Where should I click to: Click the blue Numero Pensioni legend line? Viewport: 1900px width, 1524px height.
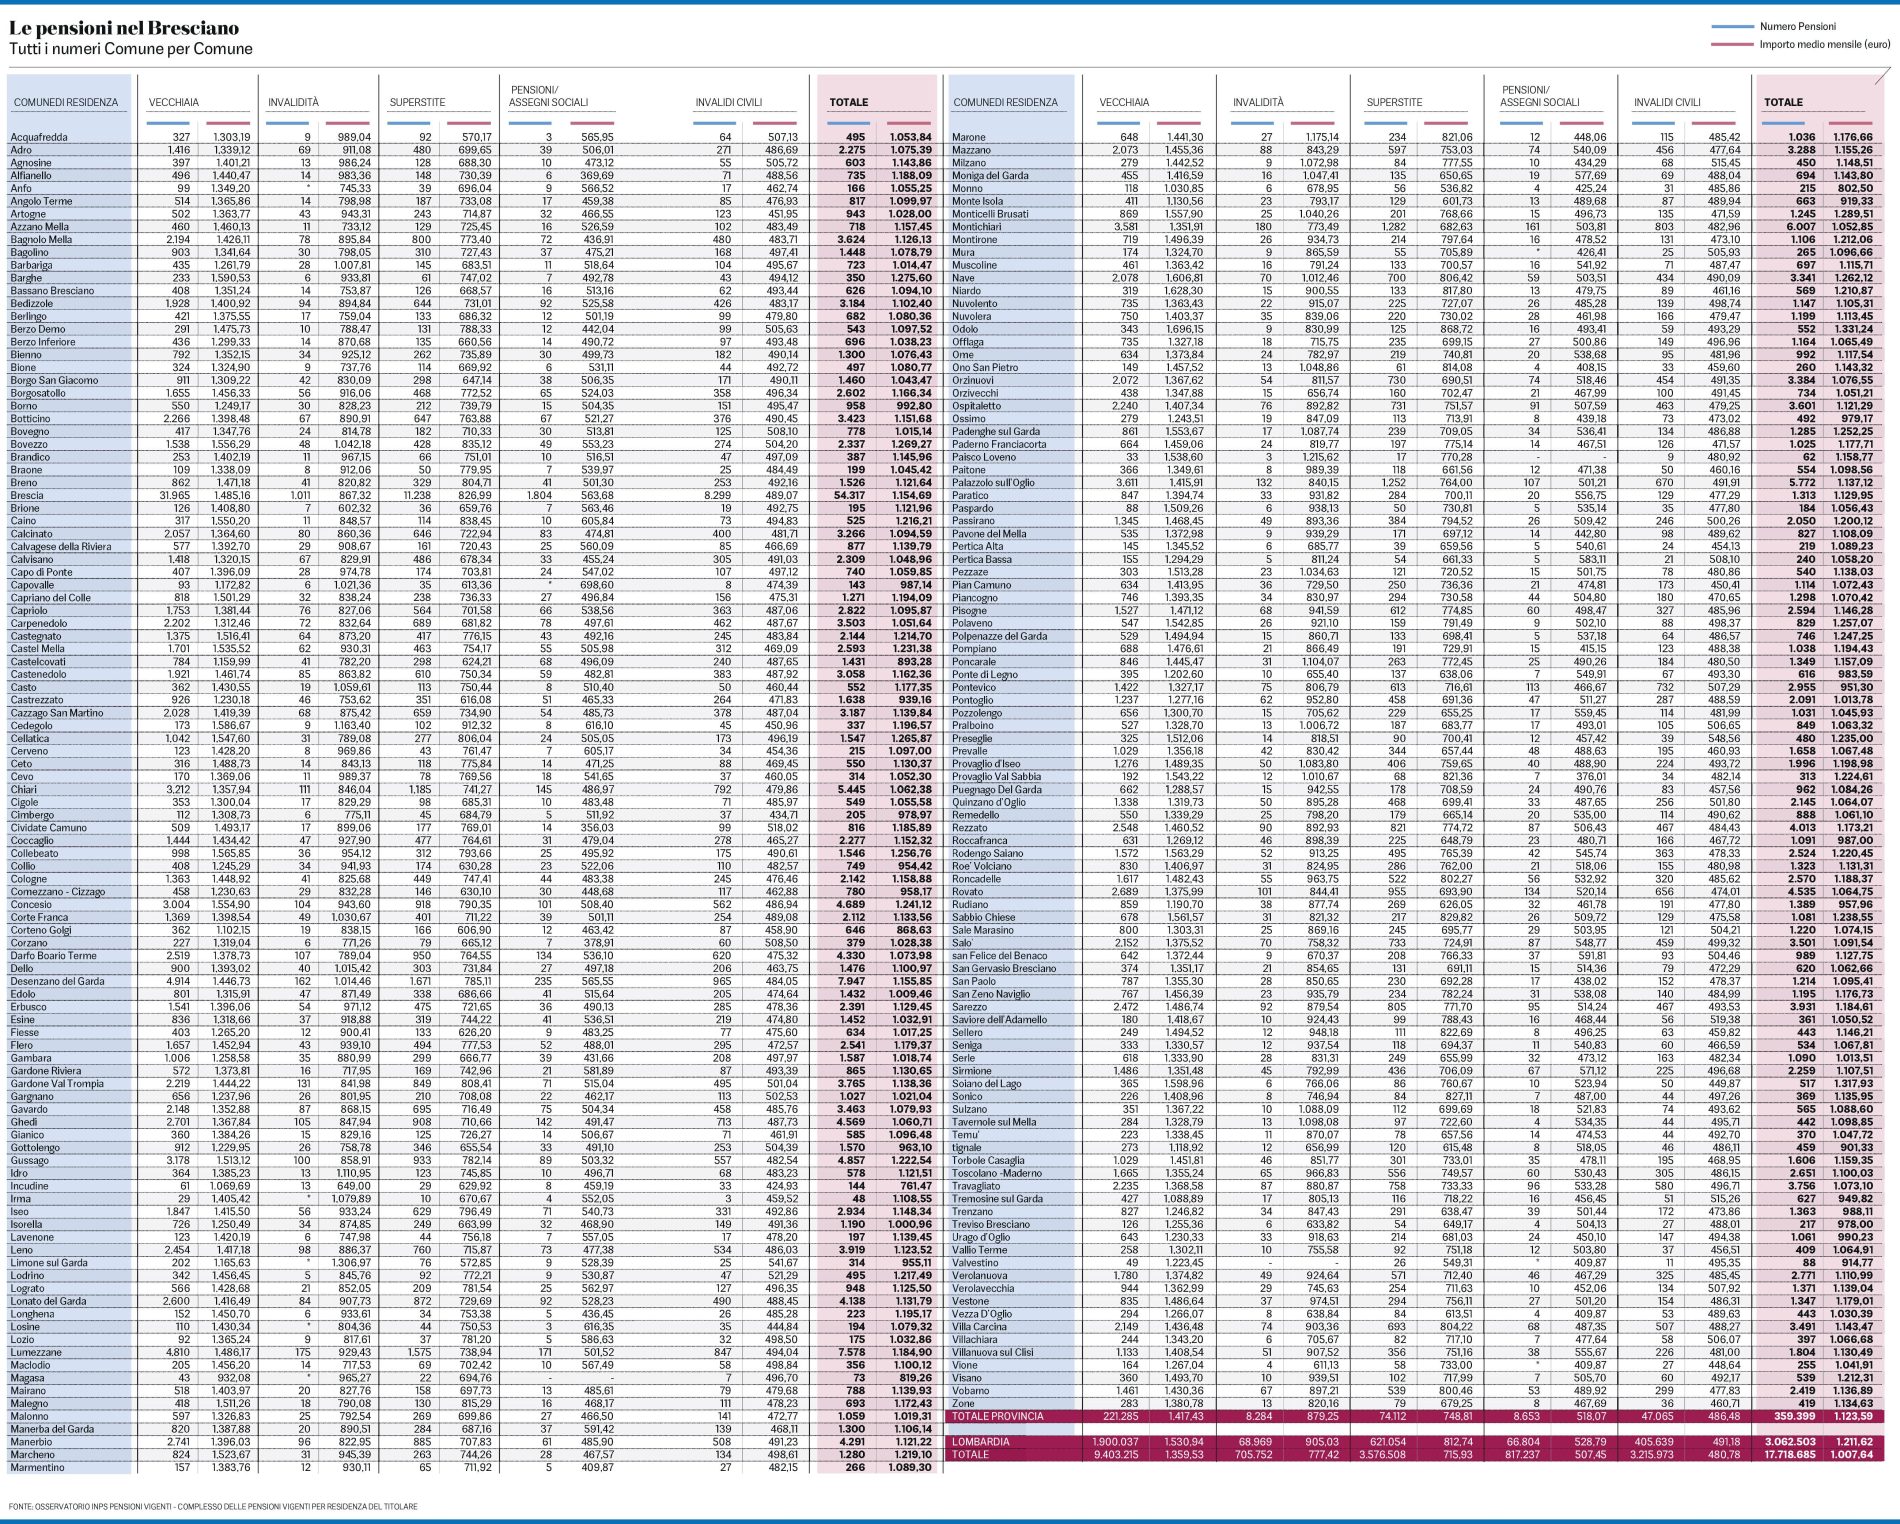tap(1732, 27)
